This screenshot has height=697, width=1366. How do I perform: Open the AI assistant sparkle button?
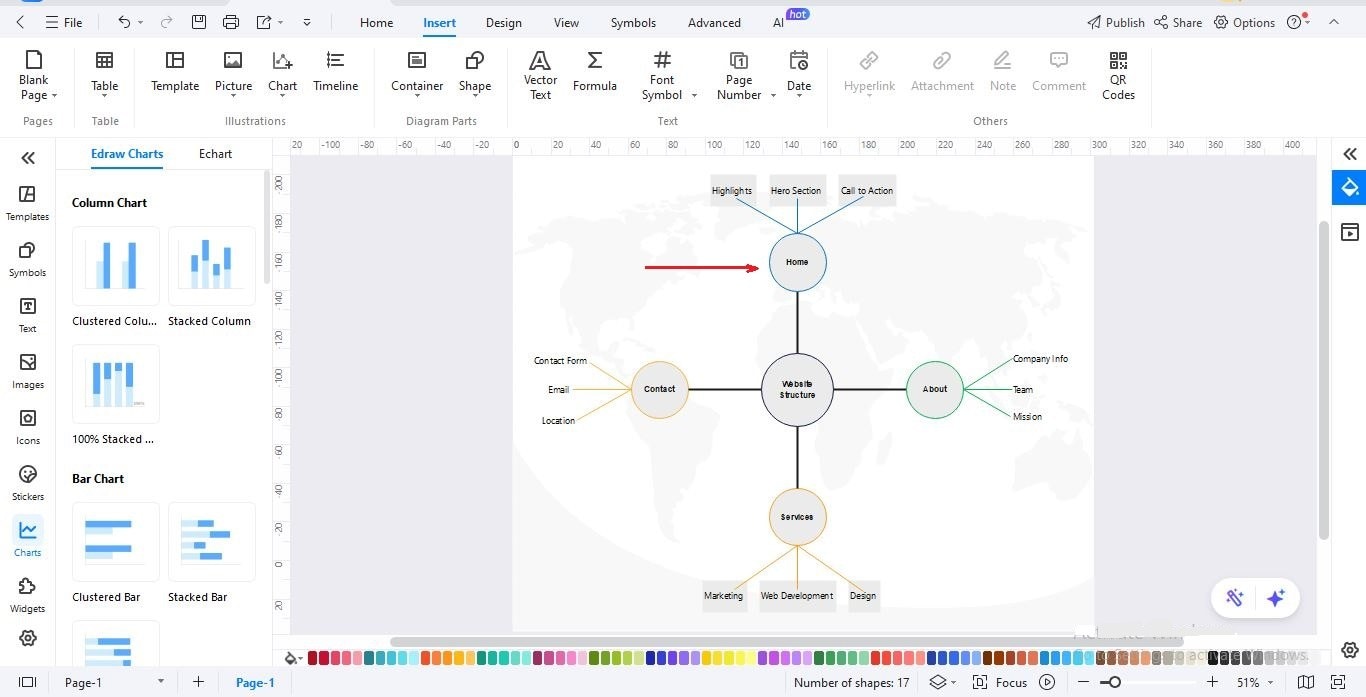(x=1275, y=598)
